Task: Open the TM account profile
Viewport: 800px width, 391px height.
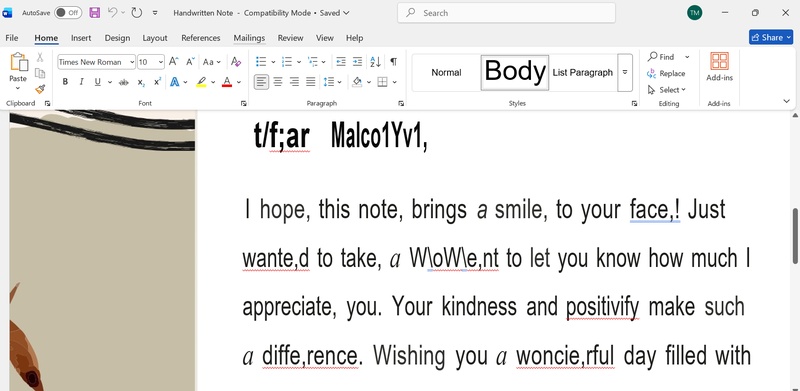Action: tap(694, 13)
